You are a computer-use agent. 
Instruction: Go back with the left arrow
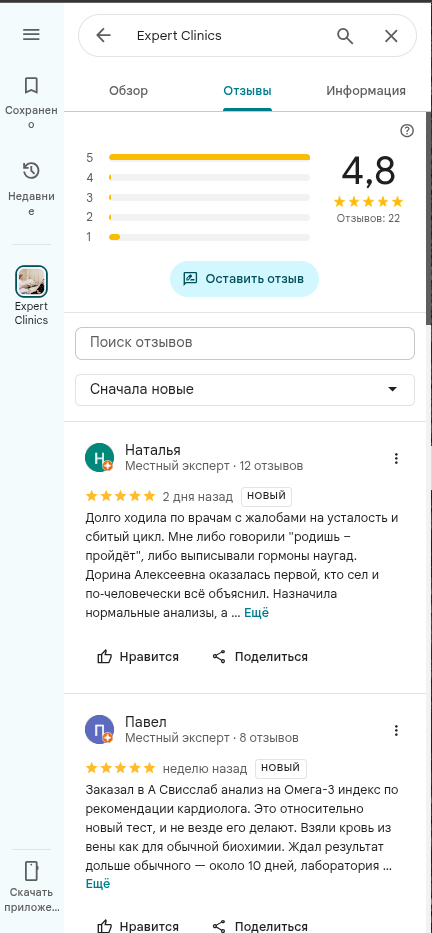[104, 36]
